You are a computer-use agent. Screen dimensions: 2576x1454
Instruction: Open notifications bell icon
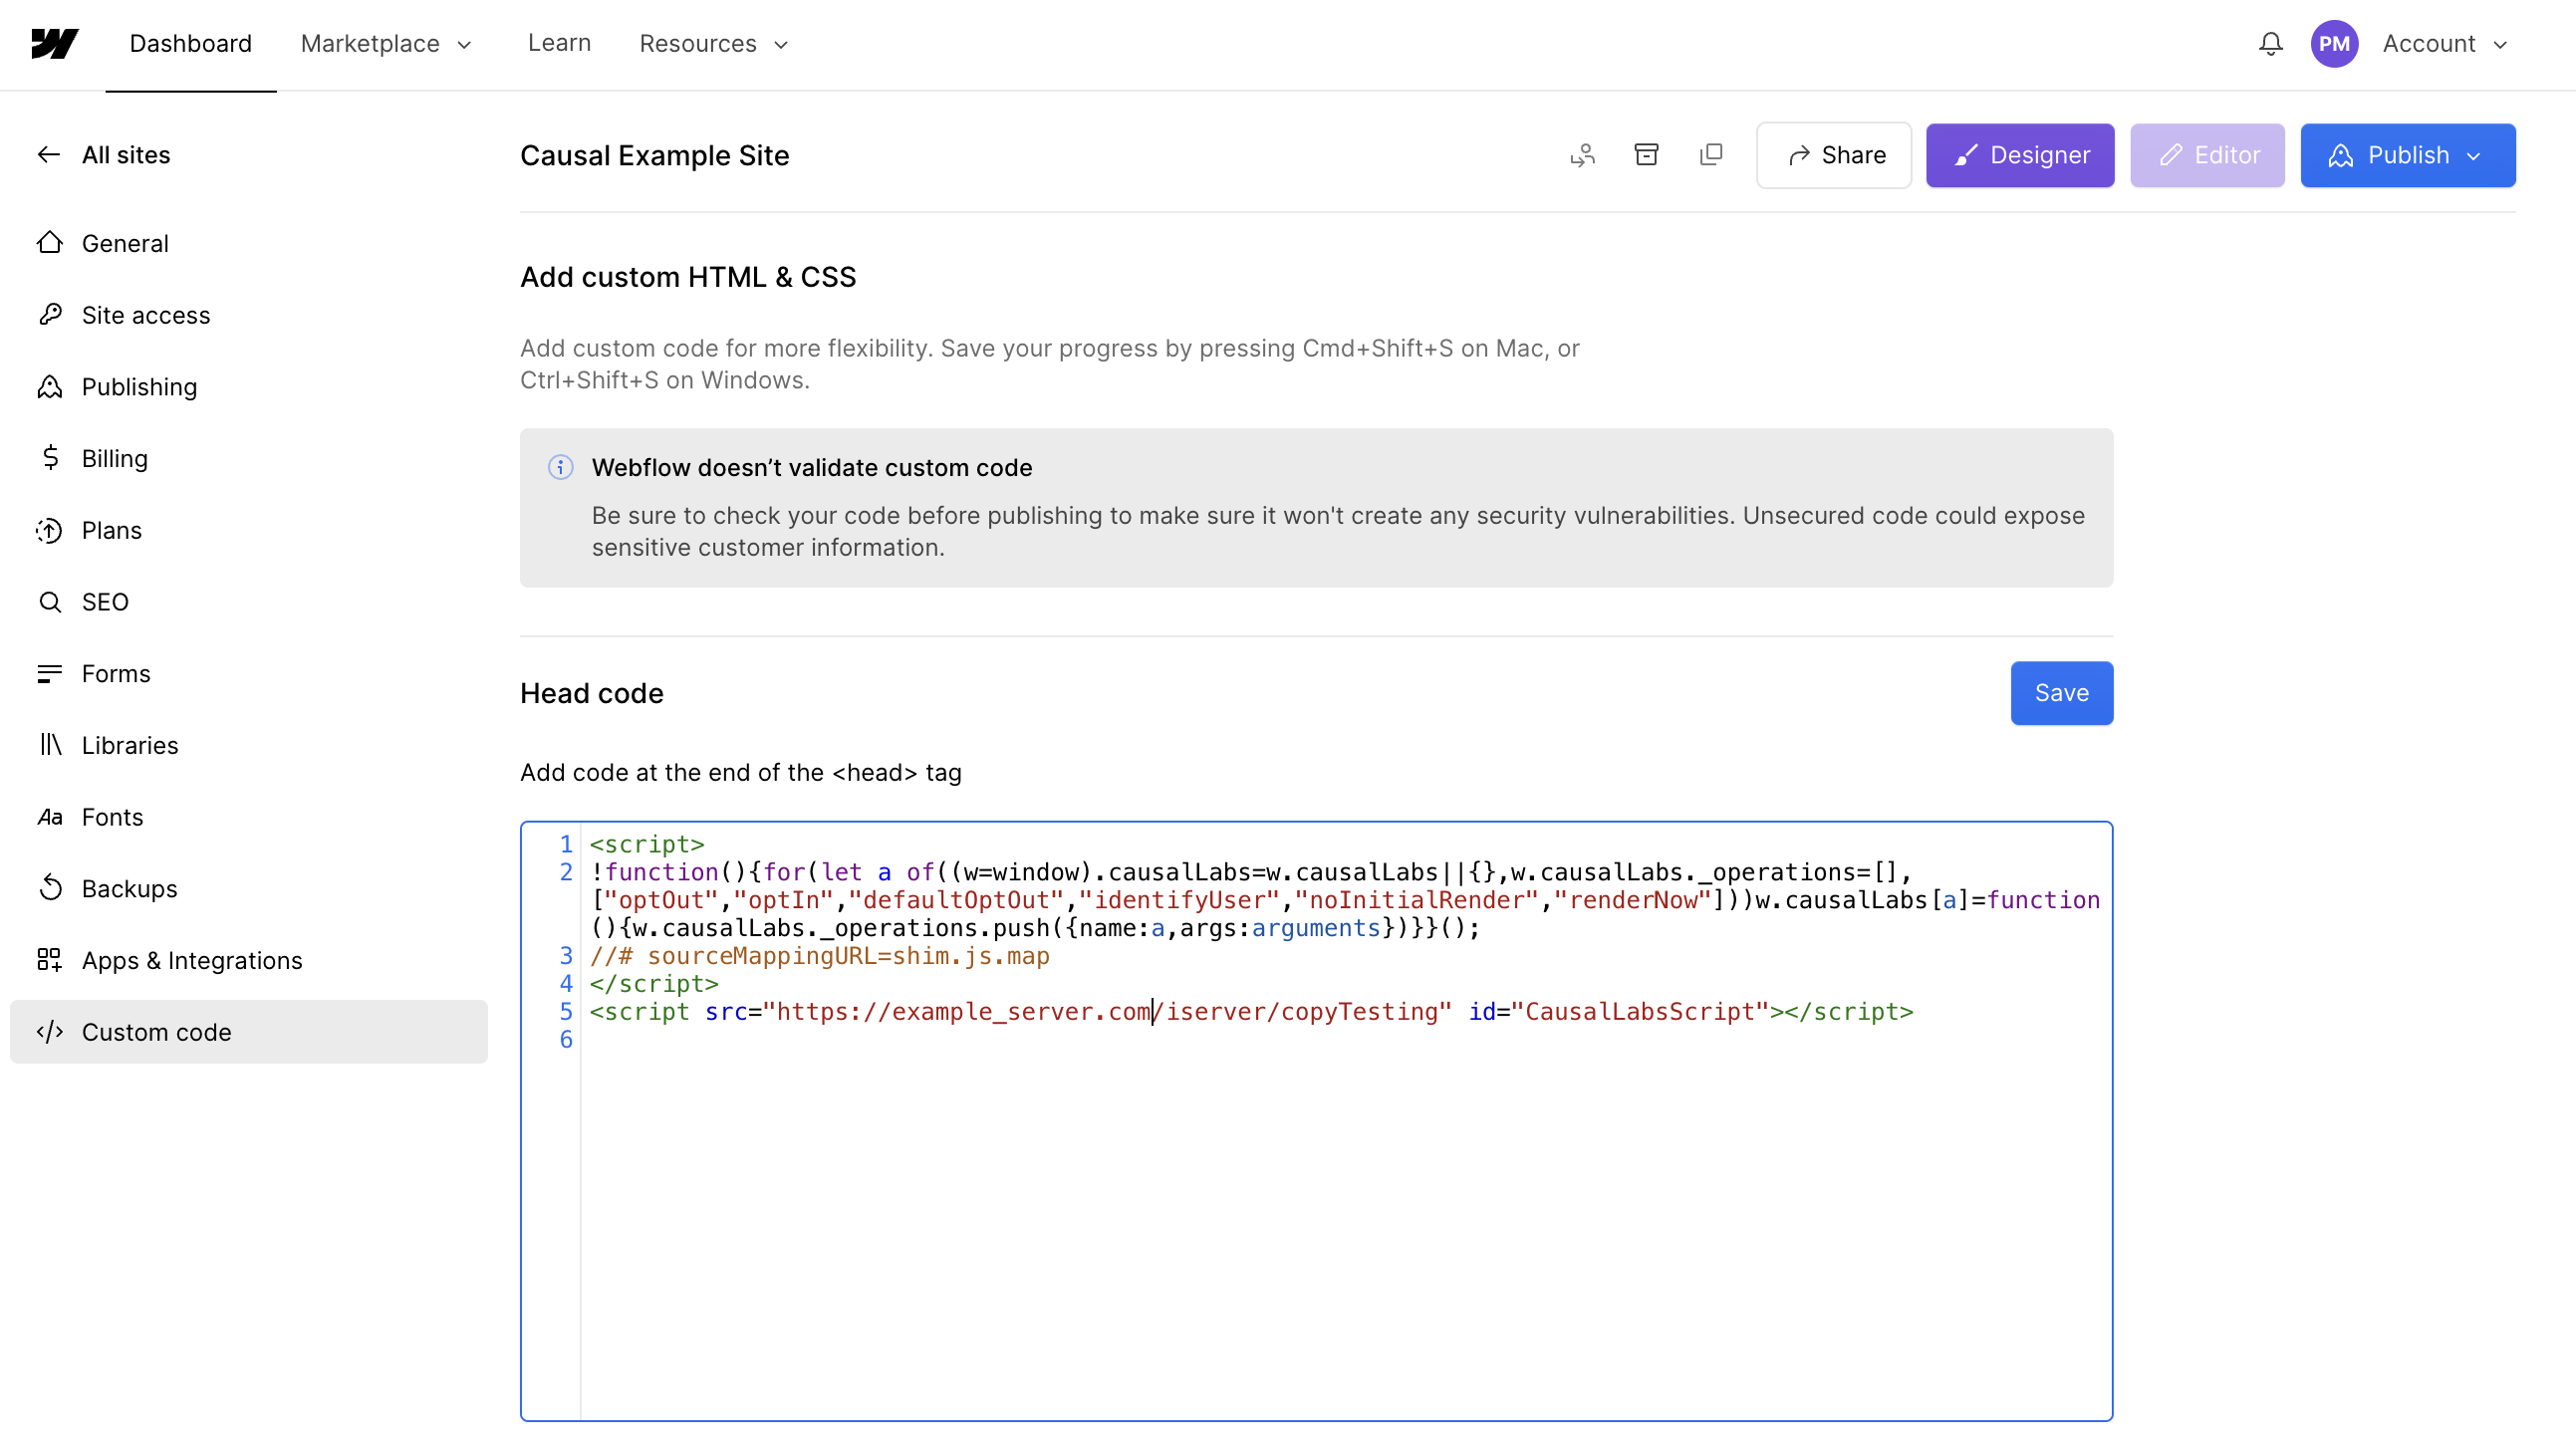point(2270,44)
